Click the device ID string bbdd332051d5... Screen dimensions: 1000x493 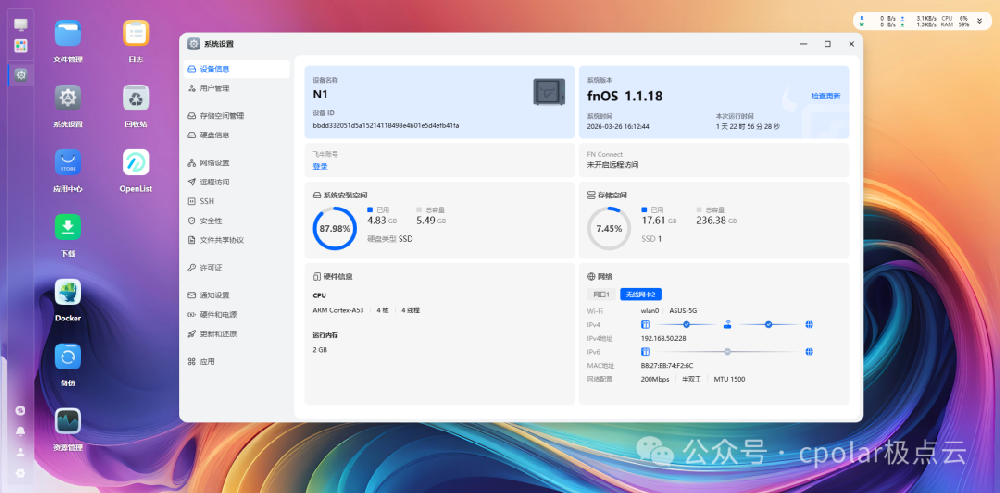click(386, 126)
